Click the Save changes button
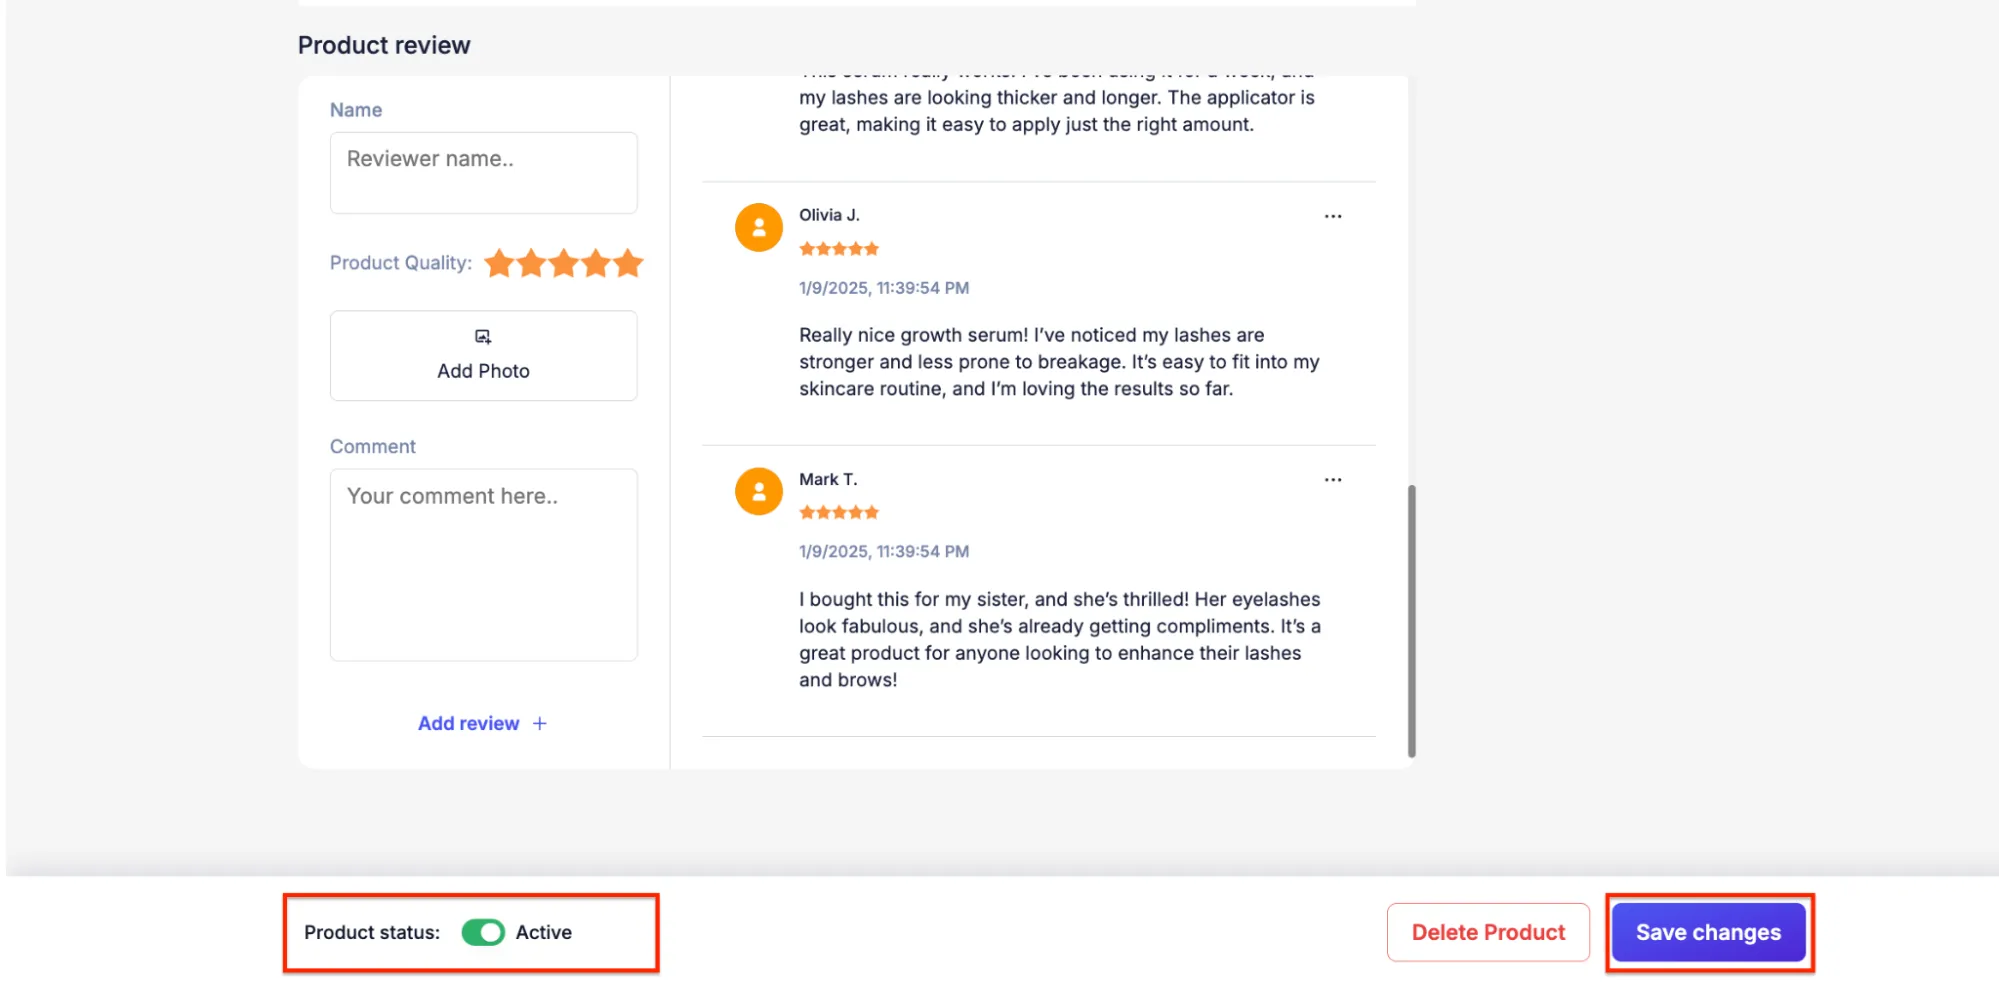Screen dimensions: 1999x996 (x=1708, y=932)
